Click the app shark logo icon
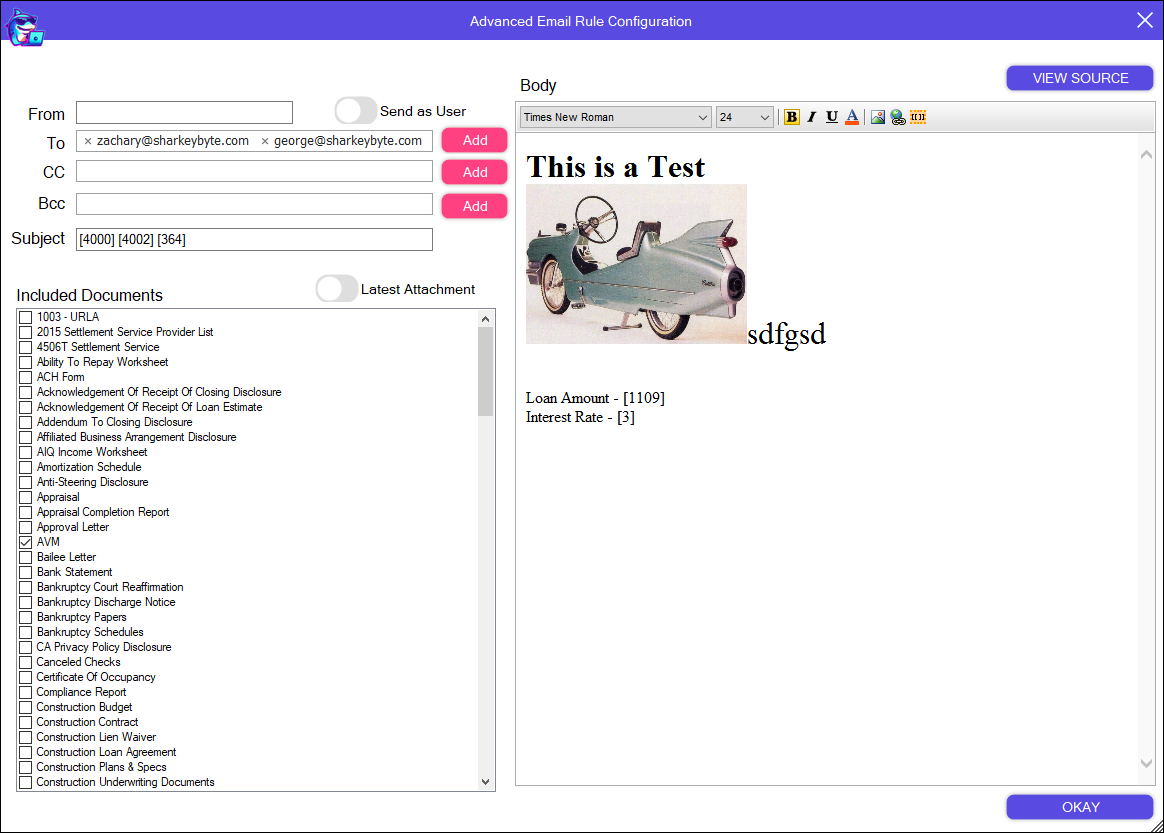 click(x=24, y=27)
